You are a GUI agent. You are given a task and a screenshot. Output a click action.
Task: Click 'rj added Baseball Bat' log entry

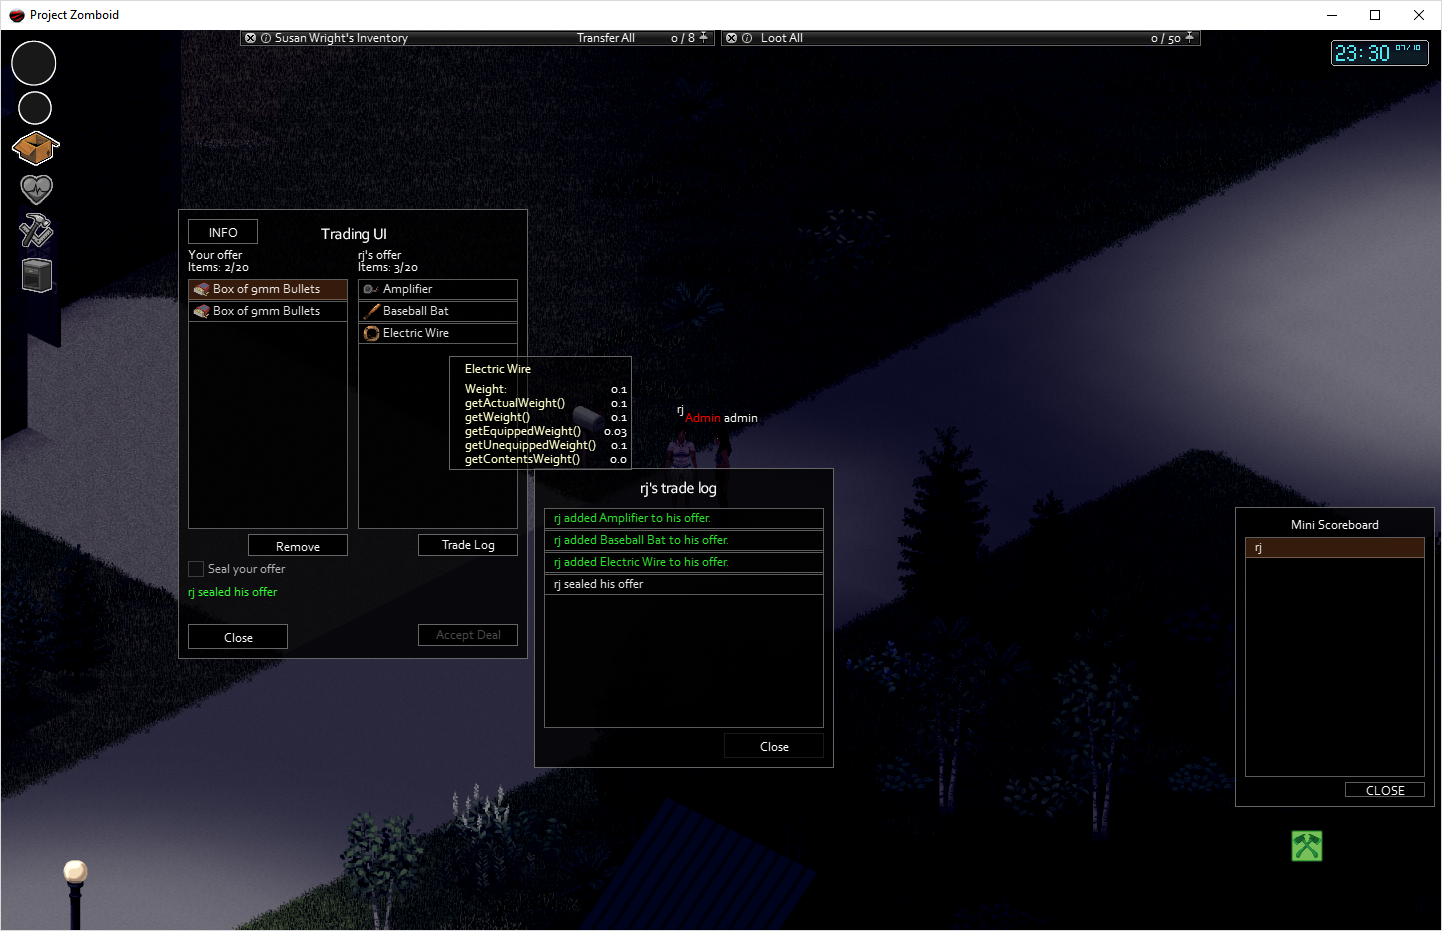pos(684,540)
